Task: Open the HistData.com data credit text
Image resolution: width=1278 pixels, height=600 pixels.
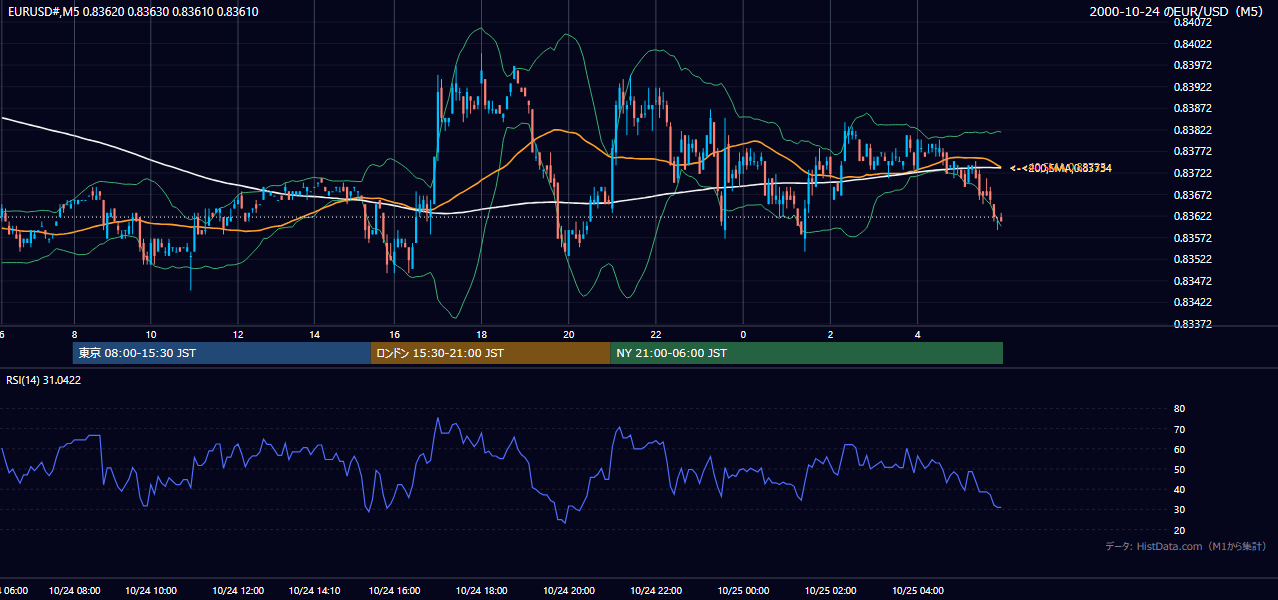Action: [1186, 547]
